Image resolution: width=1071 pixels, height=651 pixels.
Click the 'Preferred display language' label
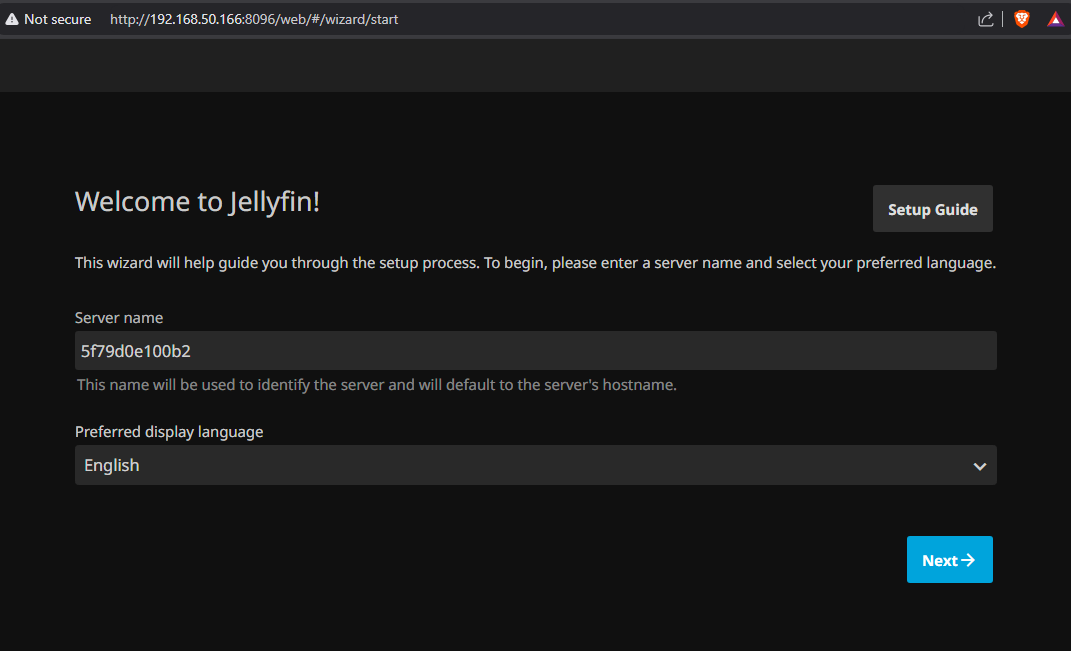169,432
